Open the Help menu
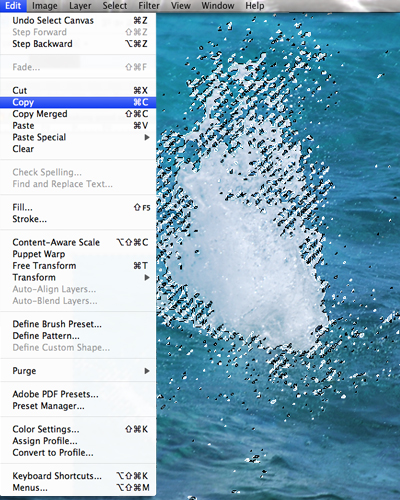 coord(255,6)
